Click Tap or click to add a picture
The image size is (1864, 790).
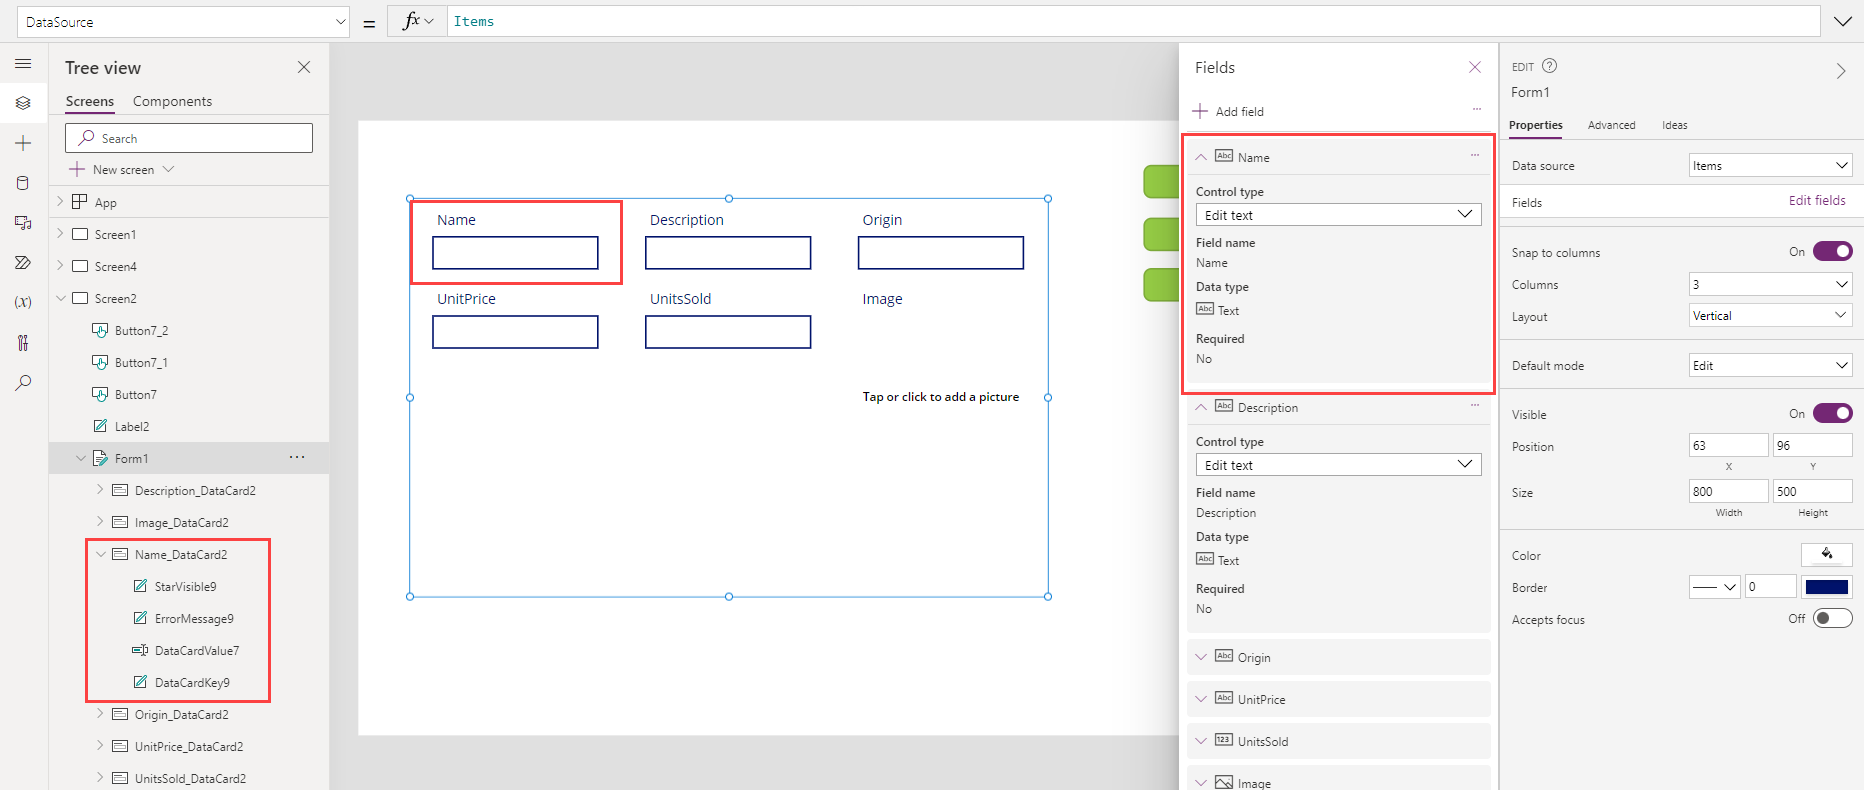click(x=940, y=397)
